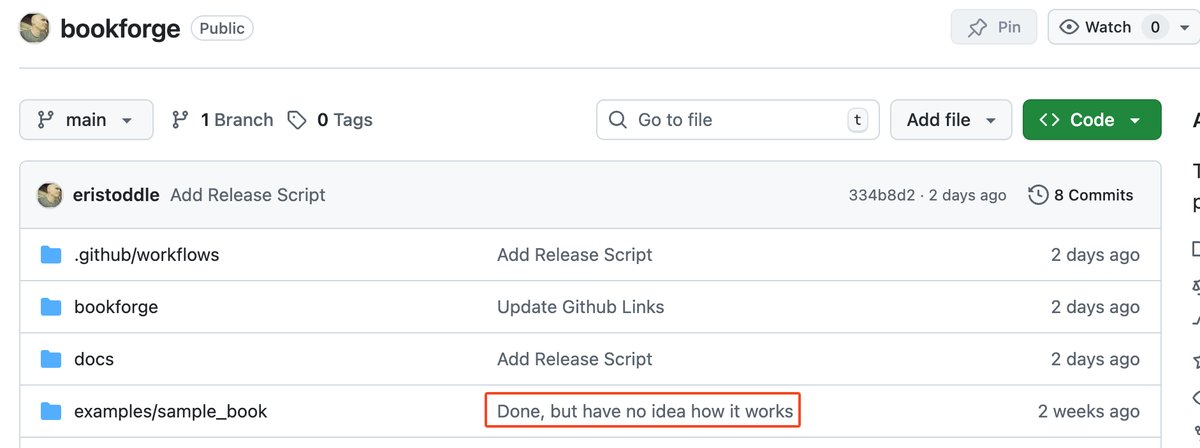This screenshot has width=1200, height=448.
Task: Click the Public visibility badge
Action: point(222,28)
